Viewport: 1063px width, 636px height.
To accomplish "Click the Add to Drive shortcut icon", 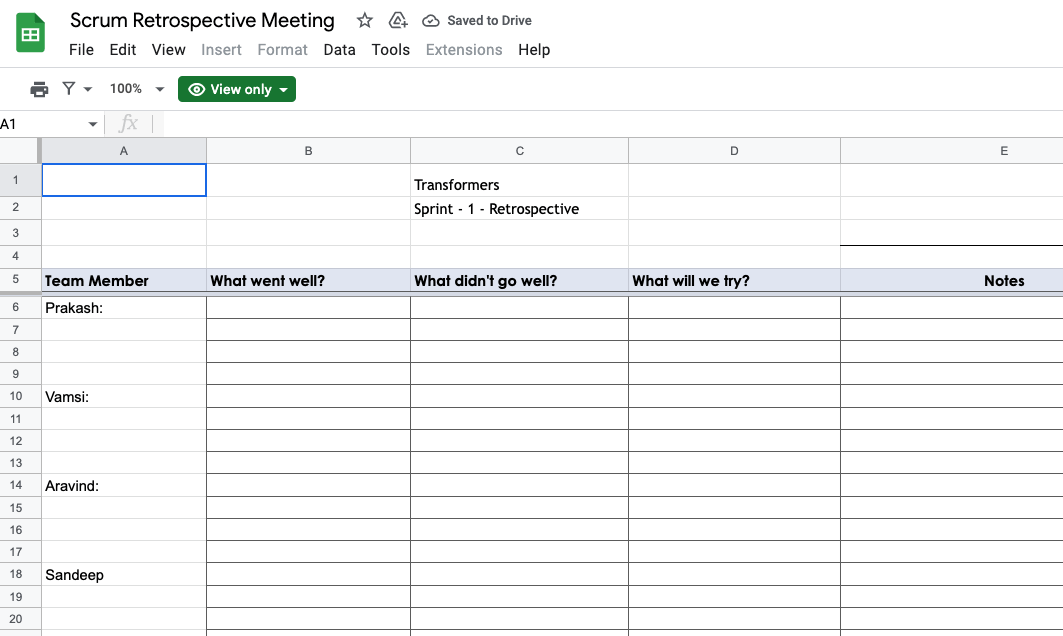I will pyautogui.click(x=398, y=21).
